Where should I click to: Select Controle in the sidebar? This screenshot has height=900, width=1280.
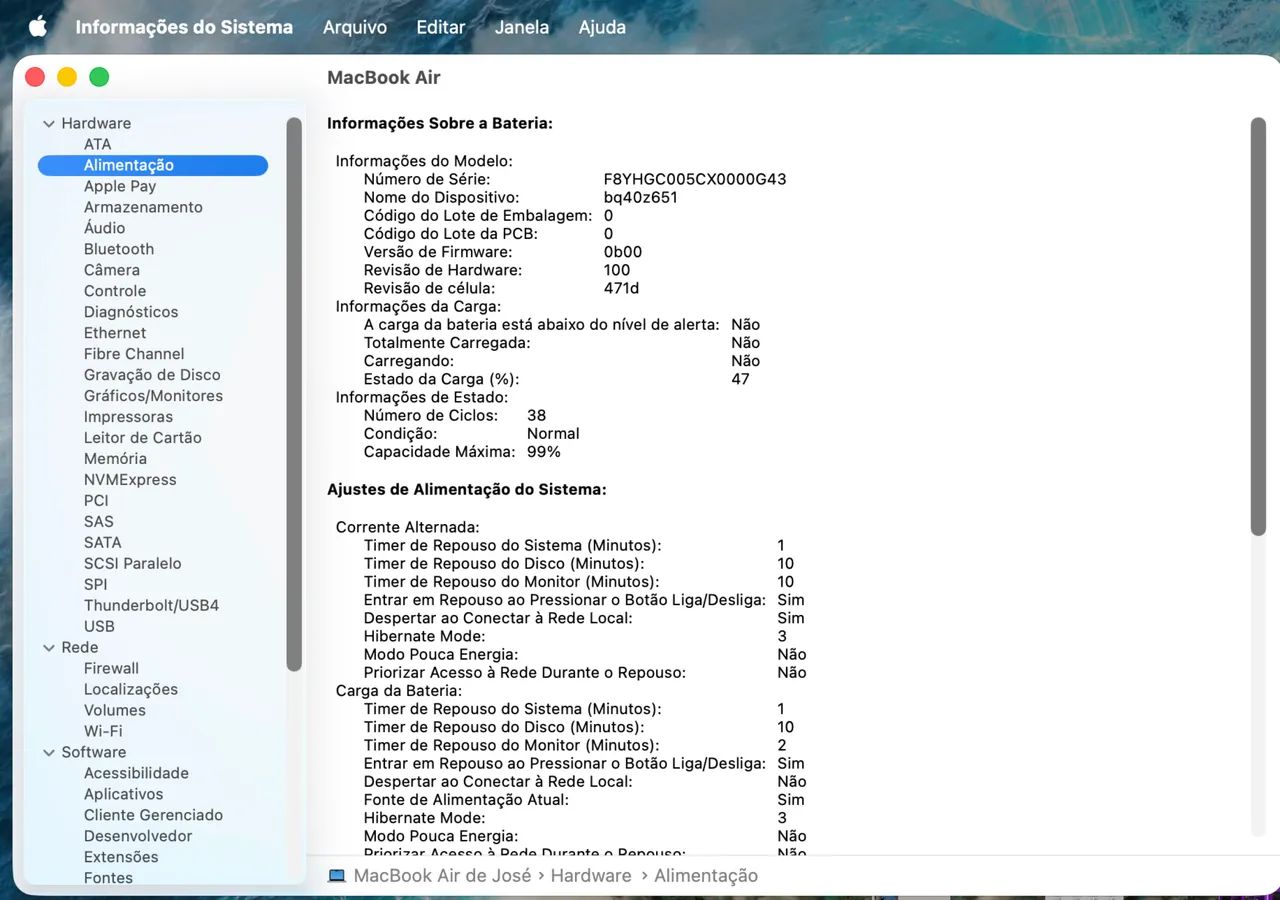[x=115, y=291]
